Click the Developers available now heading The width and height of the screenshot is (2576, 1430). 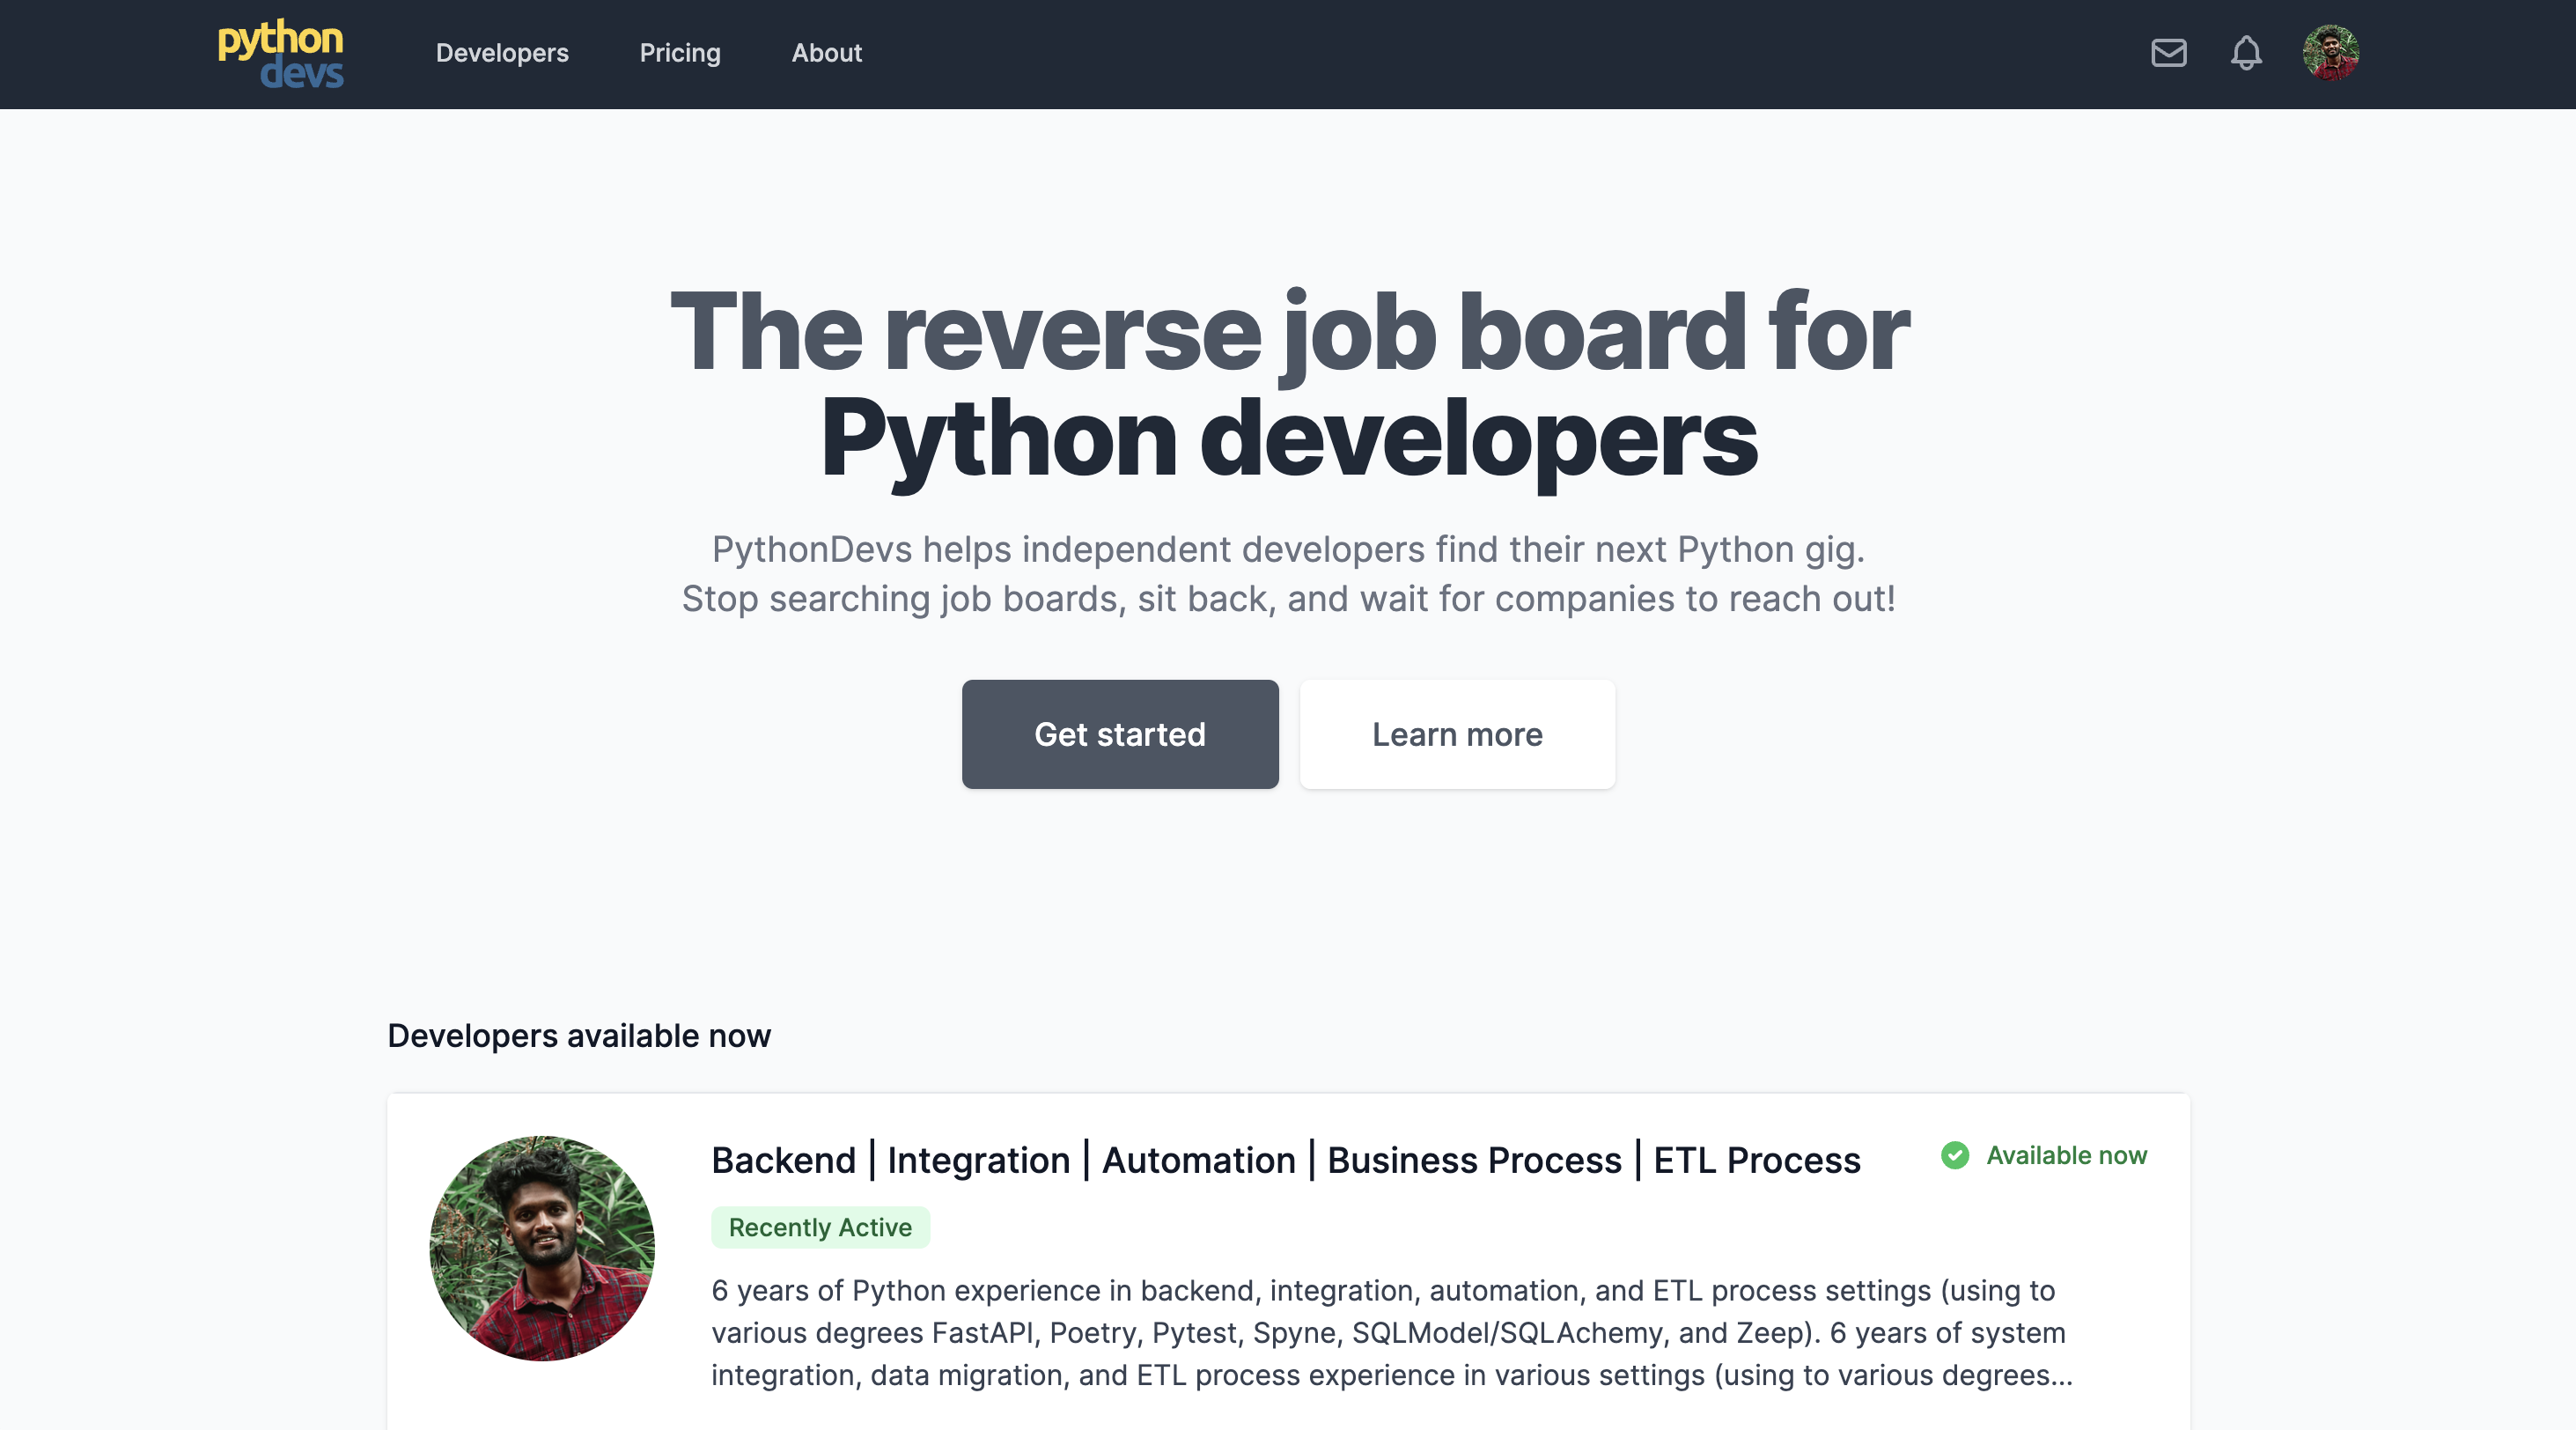pos(579,1035)
